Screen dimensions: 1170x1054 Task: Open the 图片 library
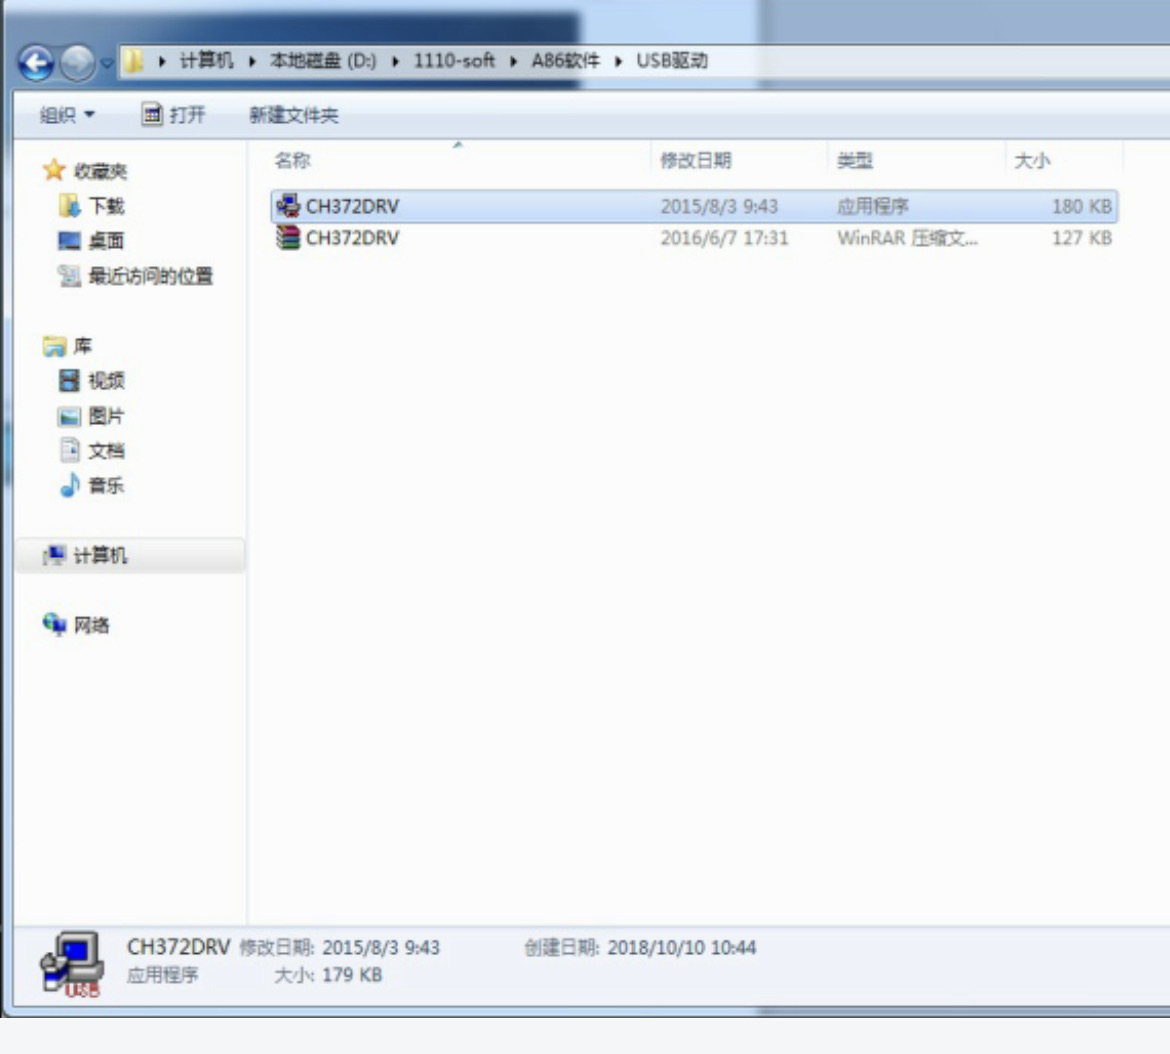tap(106, 415)
